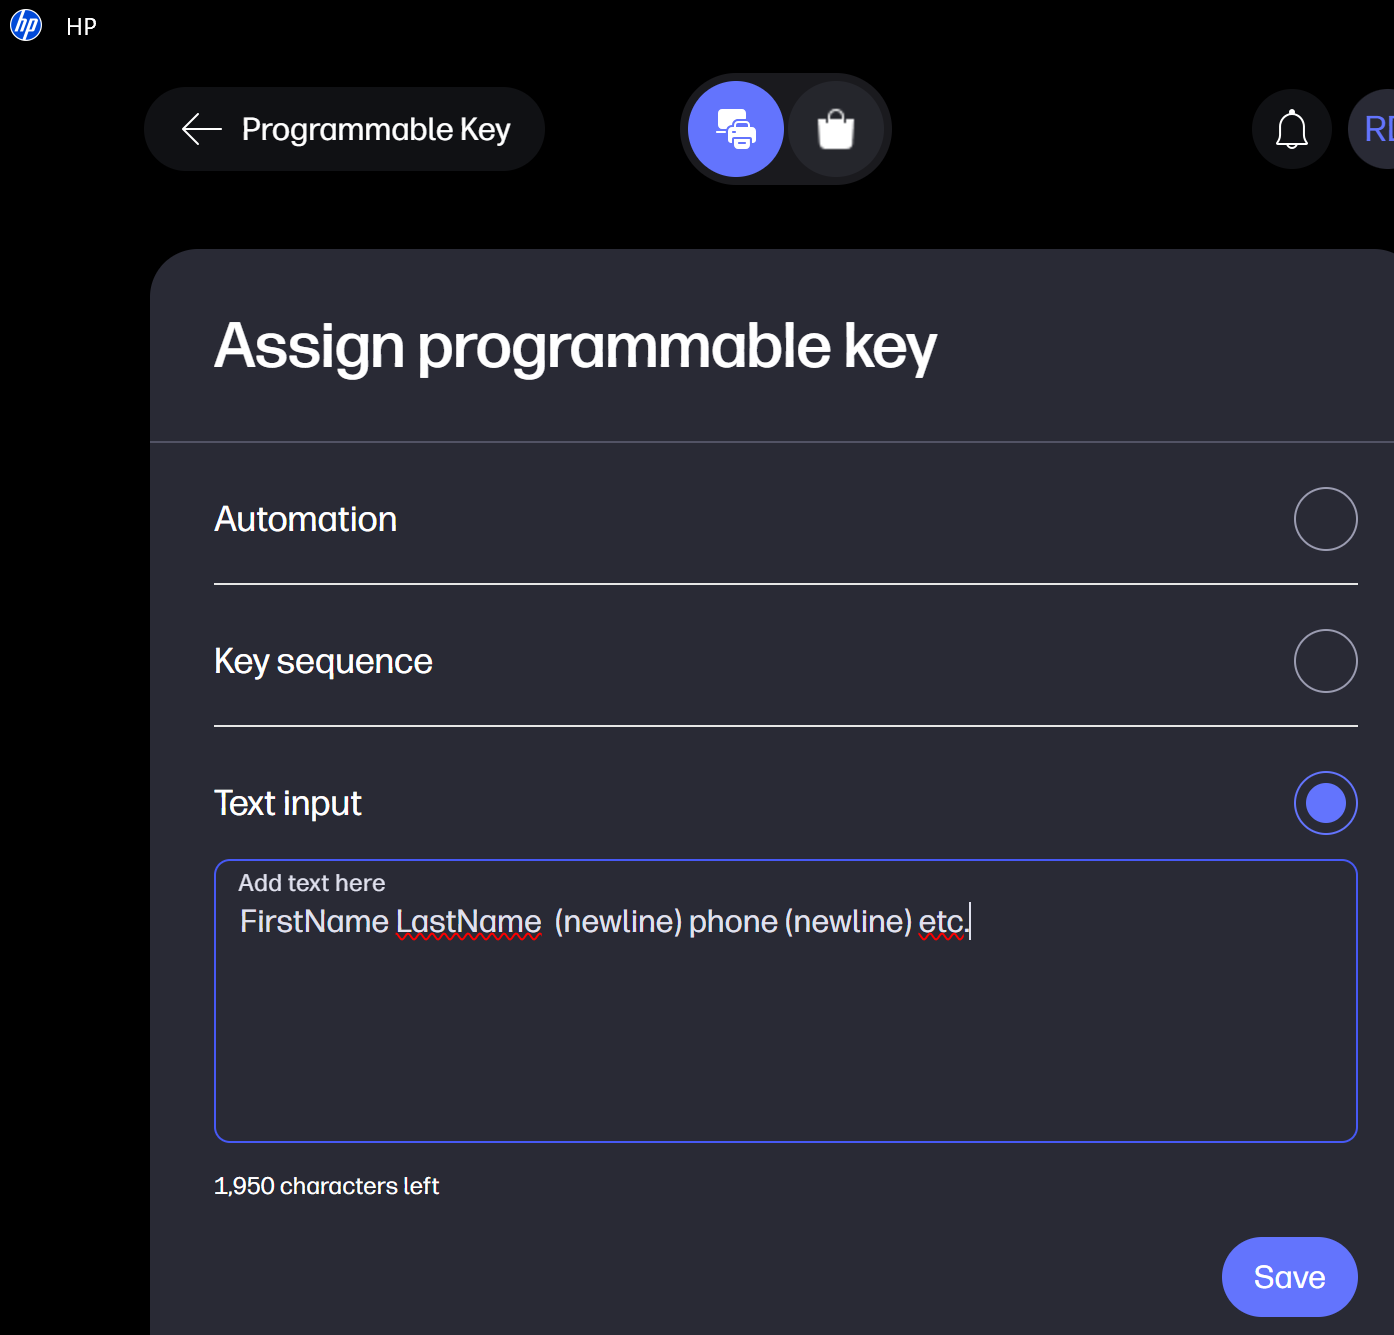Go back using the left arrow
The height and width of the screenshot is (1335, 1394).
pos(201,129)
